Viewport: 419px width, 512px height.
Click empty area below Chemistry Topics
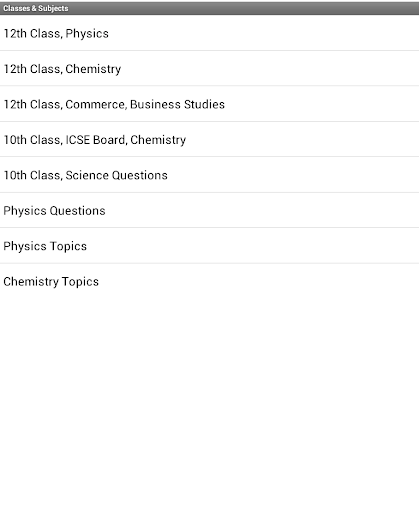209,405
